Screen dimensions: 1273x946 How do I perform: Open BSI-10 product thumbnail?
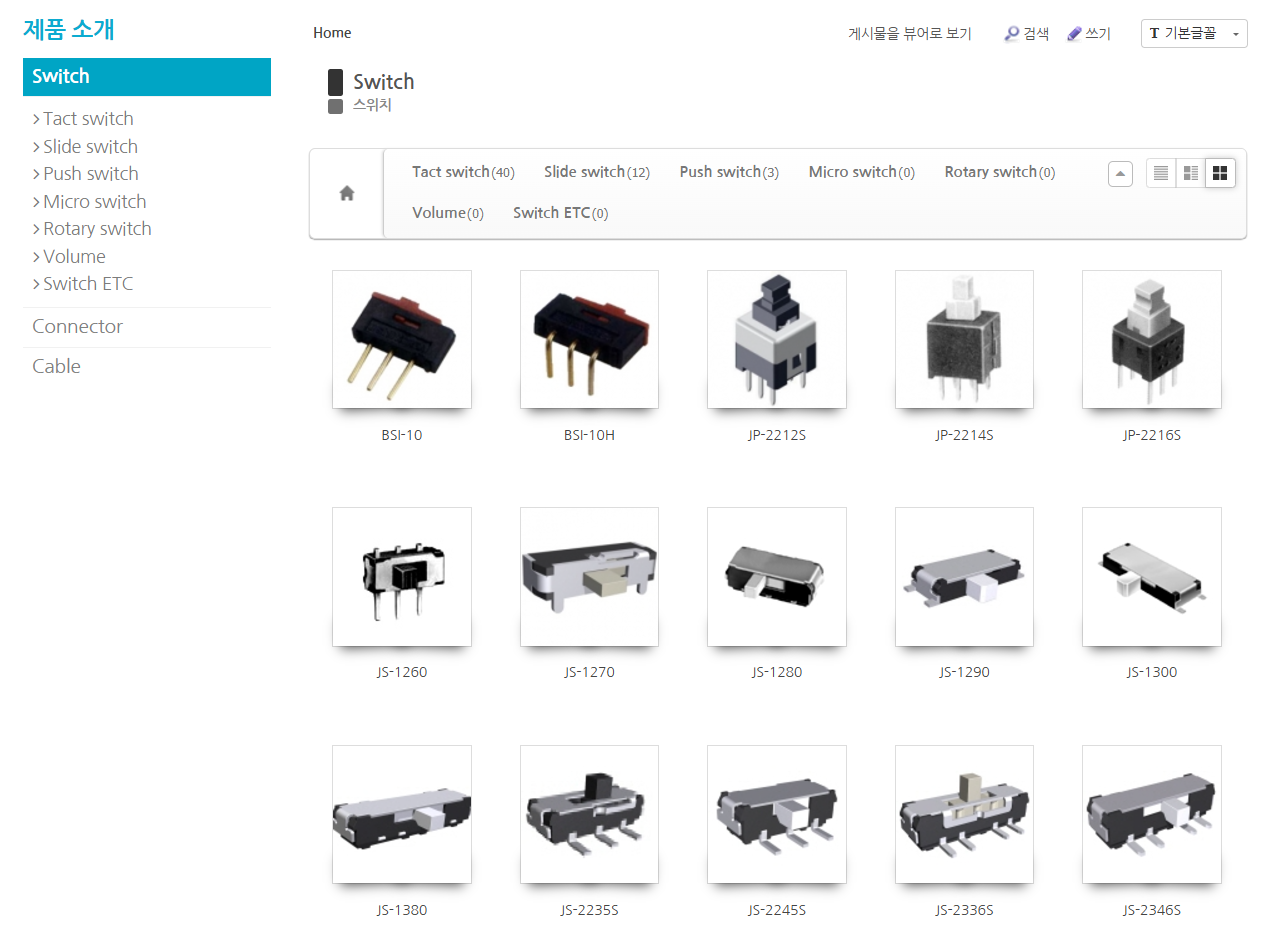pos(402,339)
